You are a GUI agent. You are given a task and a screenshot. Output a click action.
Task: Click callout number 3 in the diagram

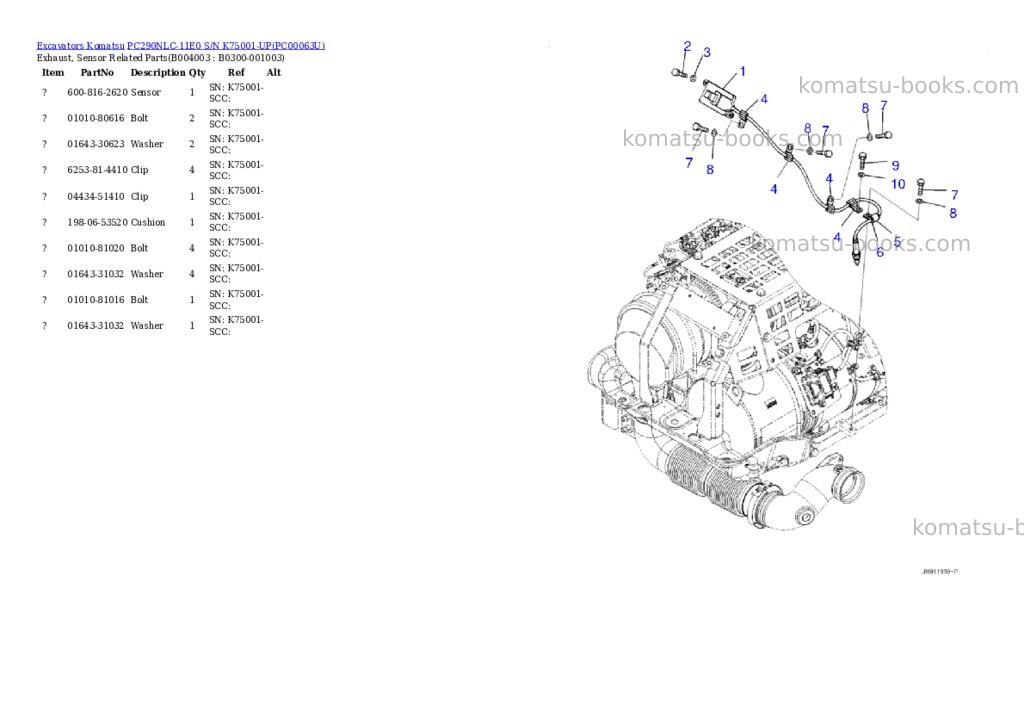707,52
